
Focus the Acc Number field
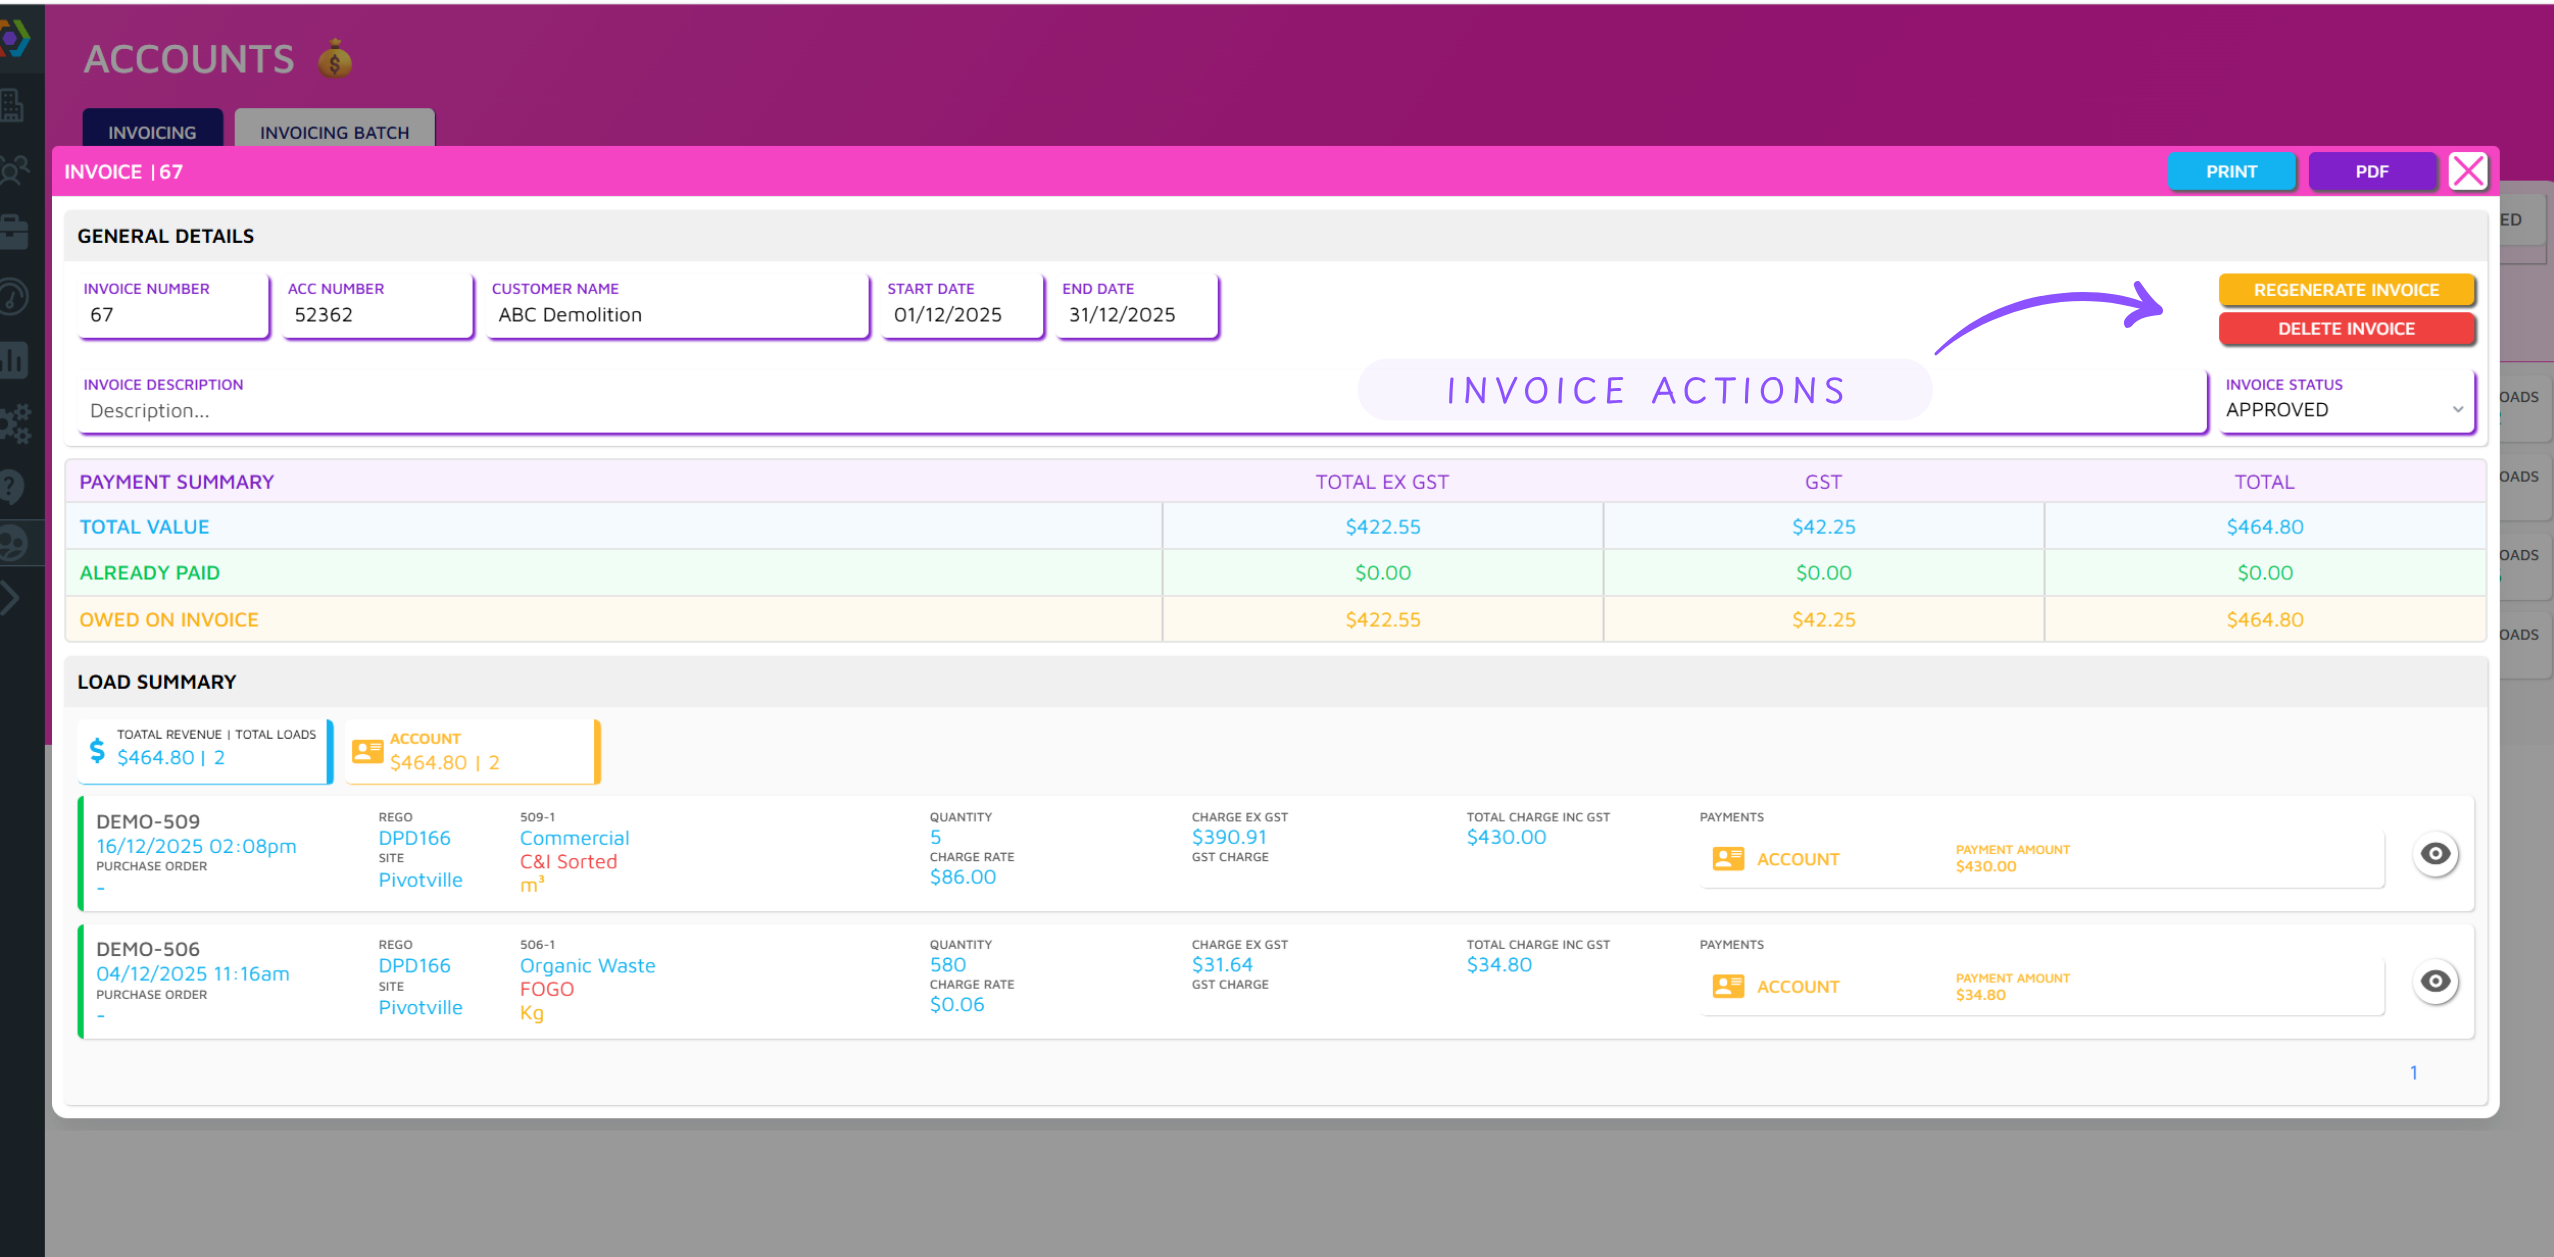click(x=377, y=305)
